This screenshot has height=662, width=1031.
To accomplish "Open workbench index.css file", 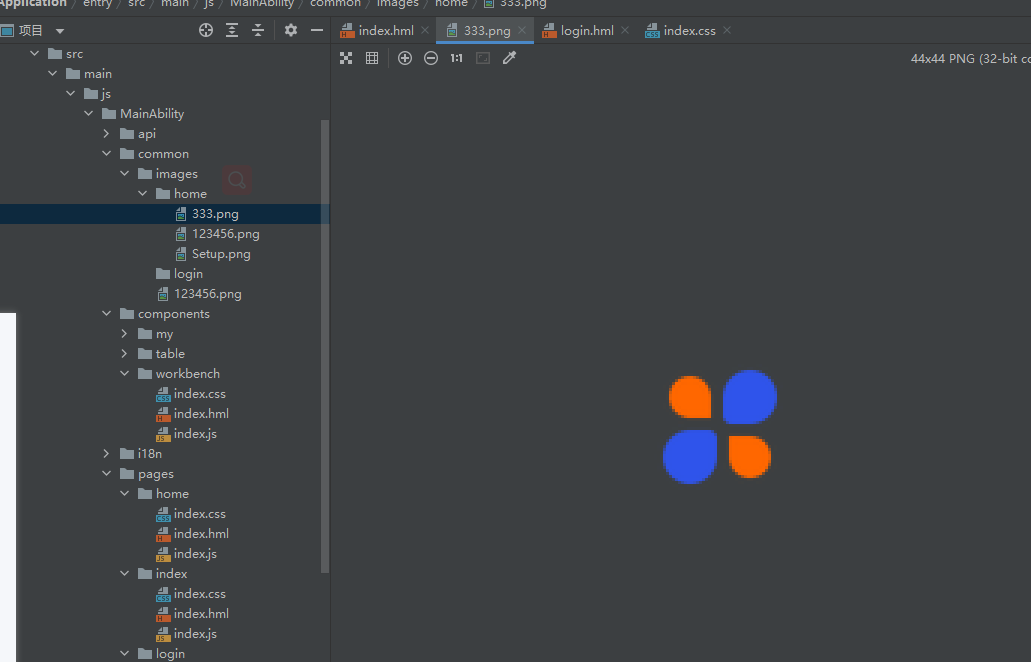I will click(191, 394).
